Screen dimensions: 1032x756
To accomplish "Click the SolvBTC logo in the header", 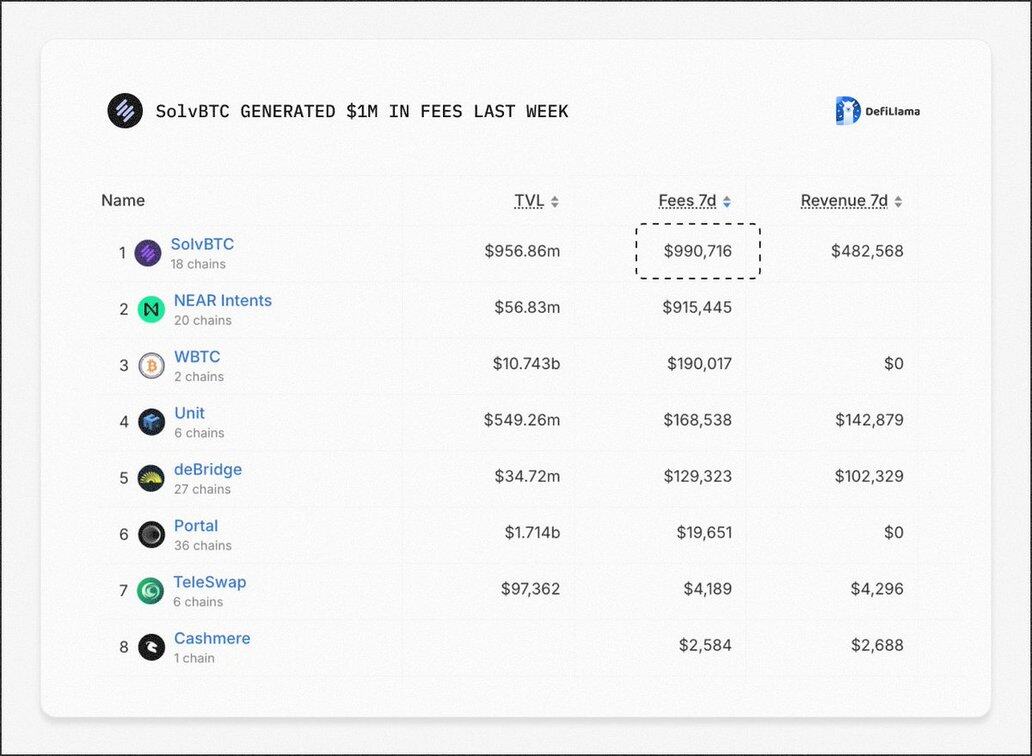I will point(125,111).
